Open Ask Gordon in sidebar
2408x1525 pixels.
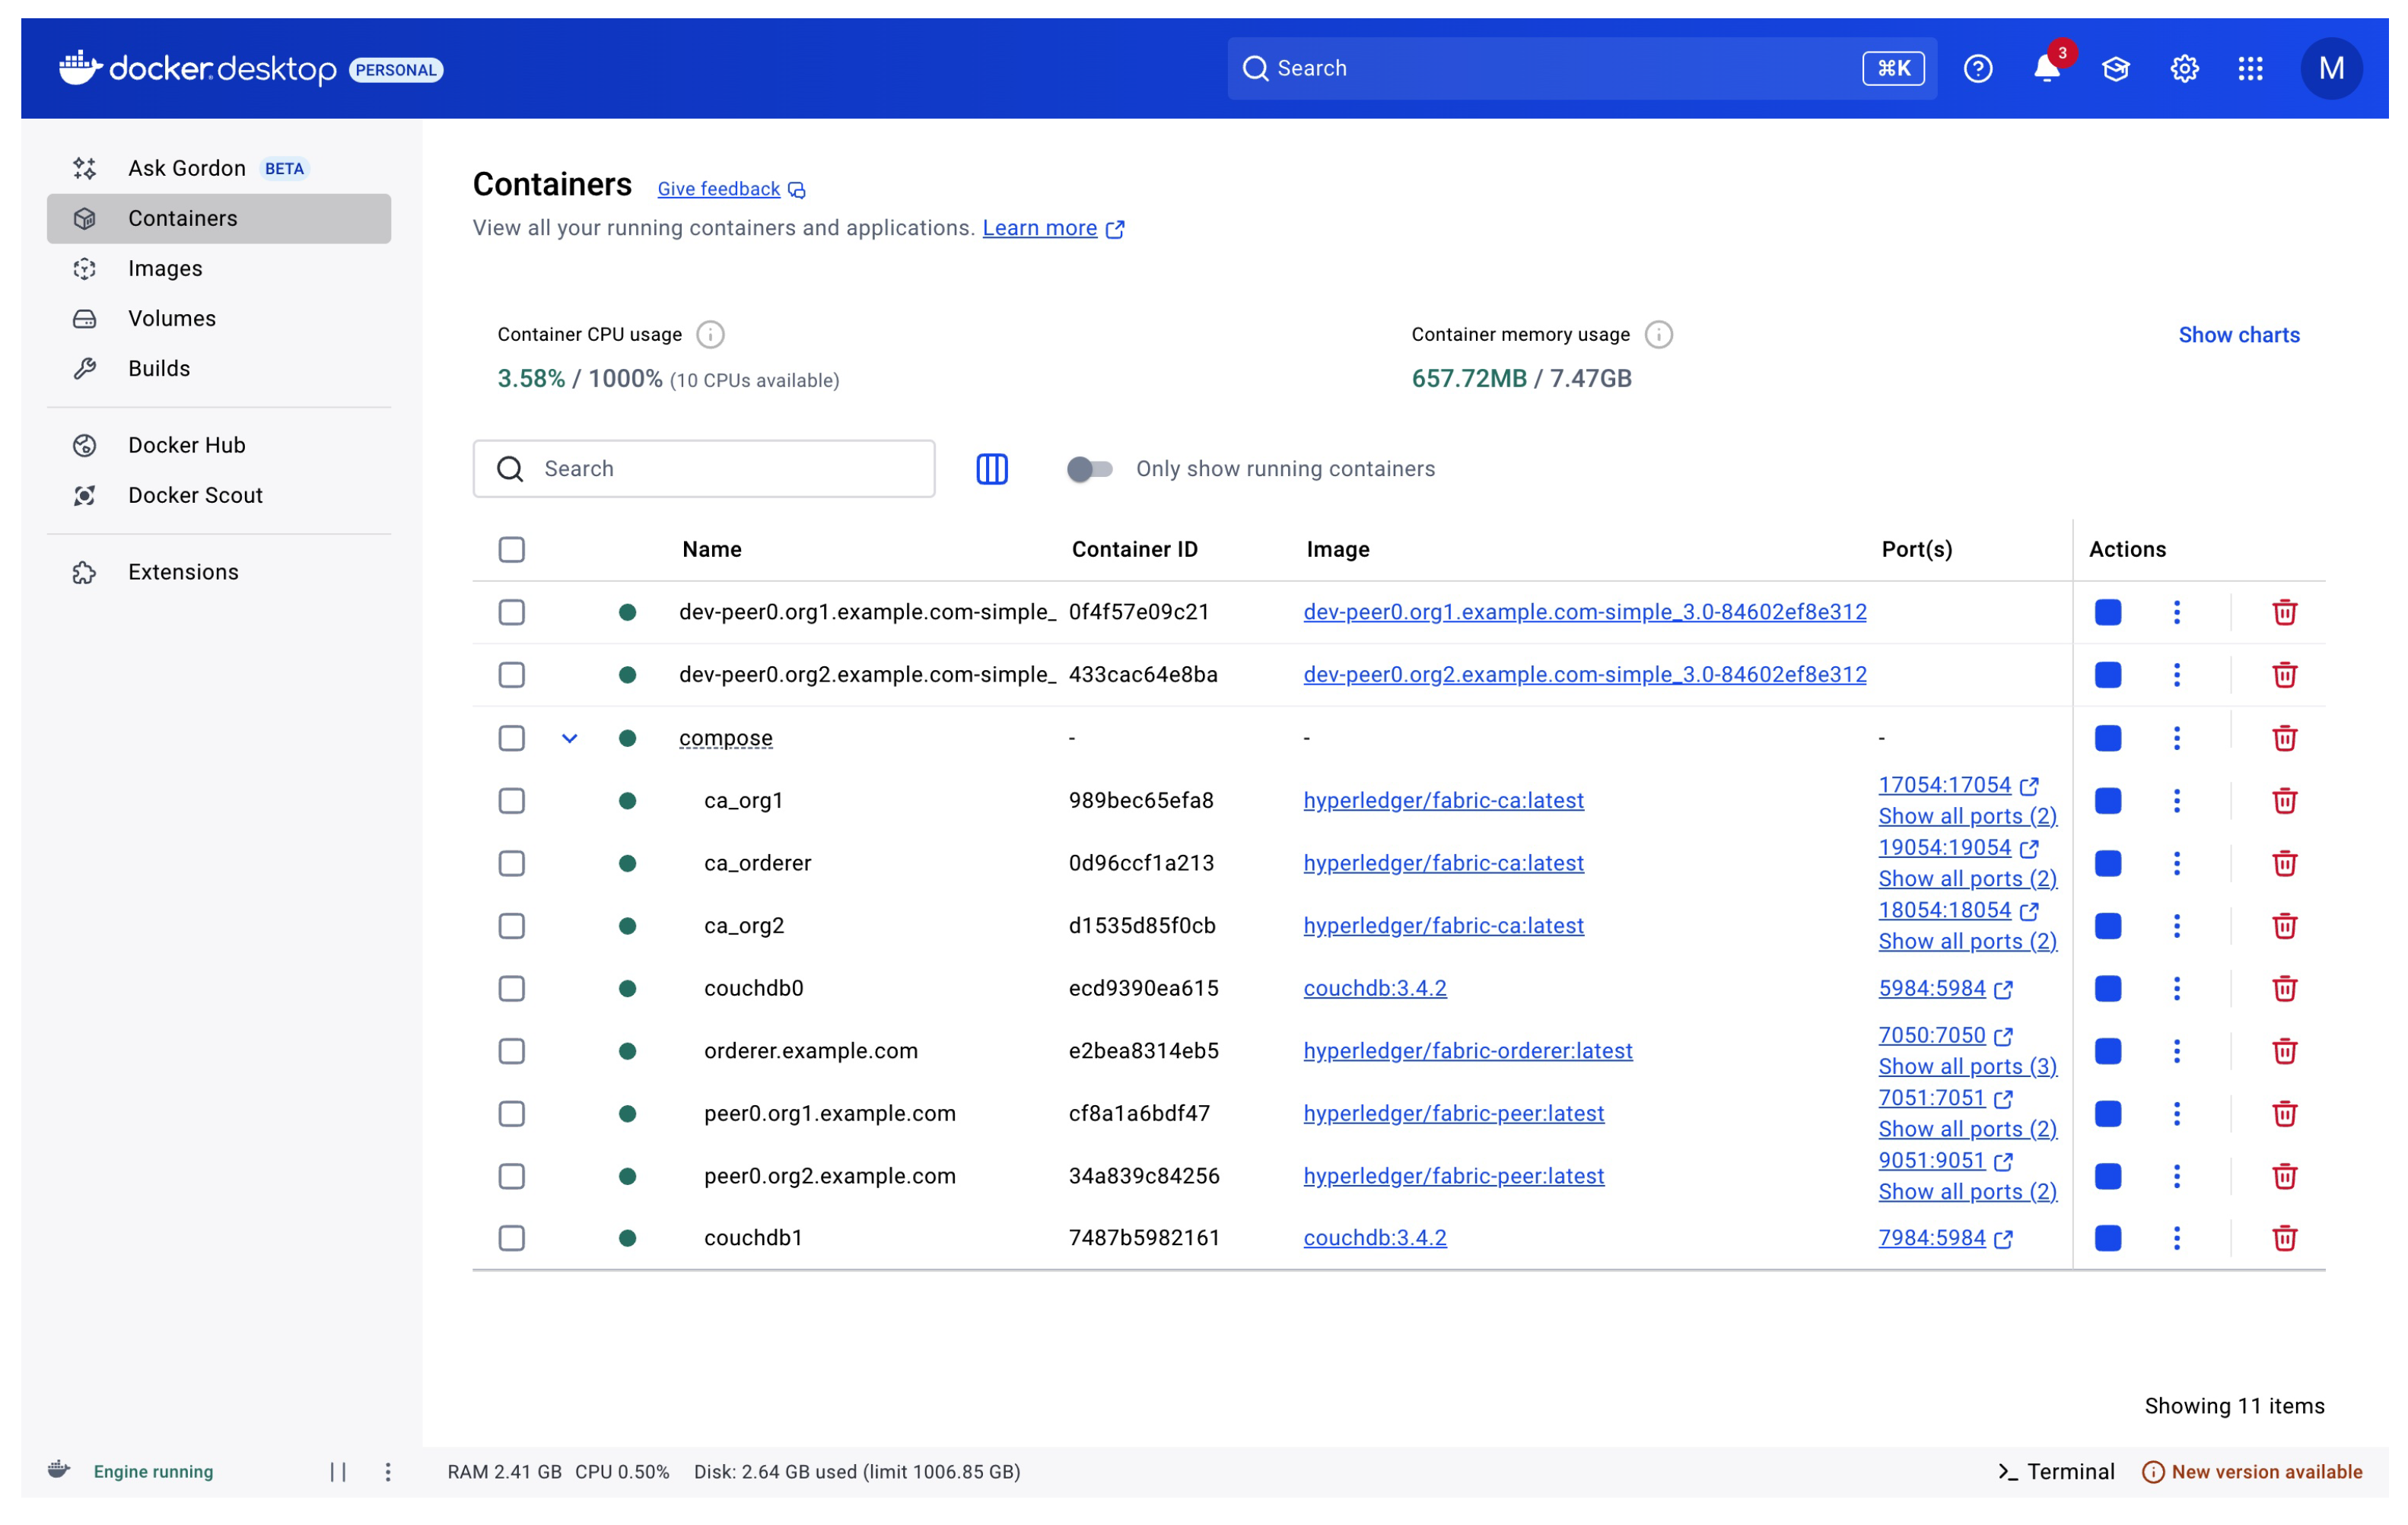point(218,168)
